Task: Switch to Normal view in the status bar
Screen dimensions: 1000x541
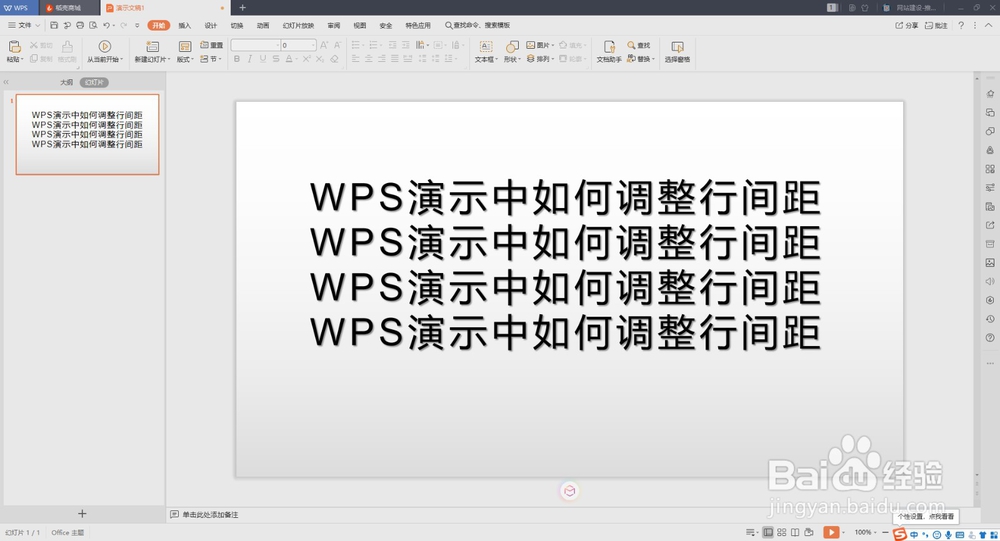Action: pyautogui.click(x=768, y=532)
